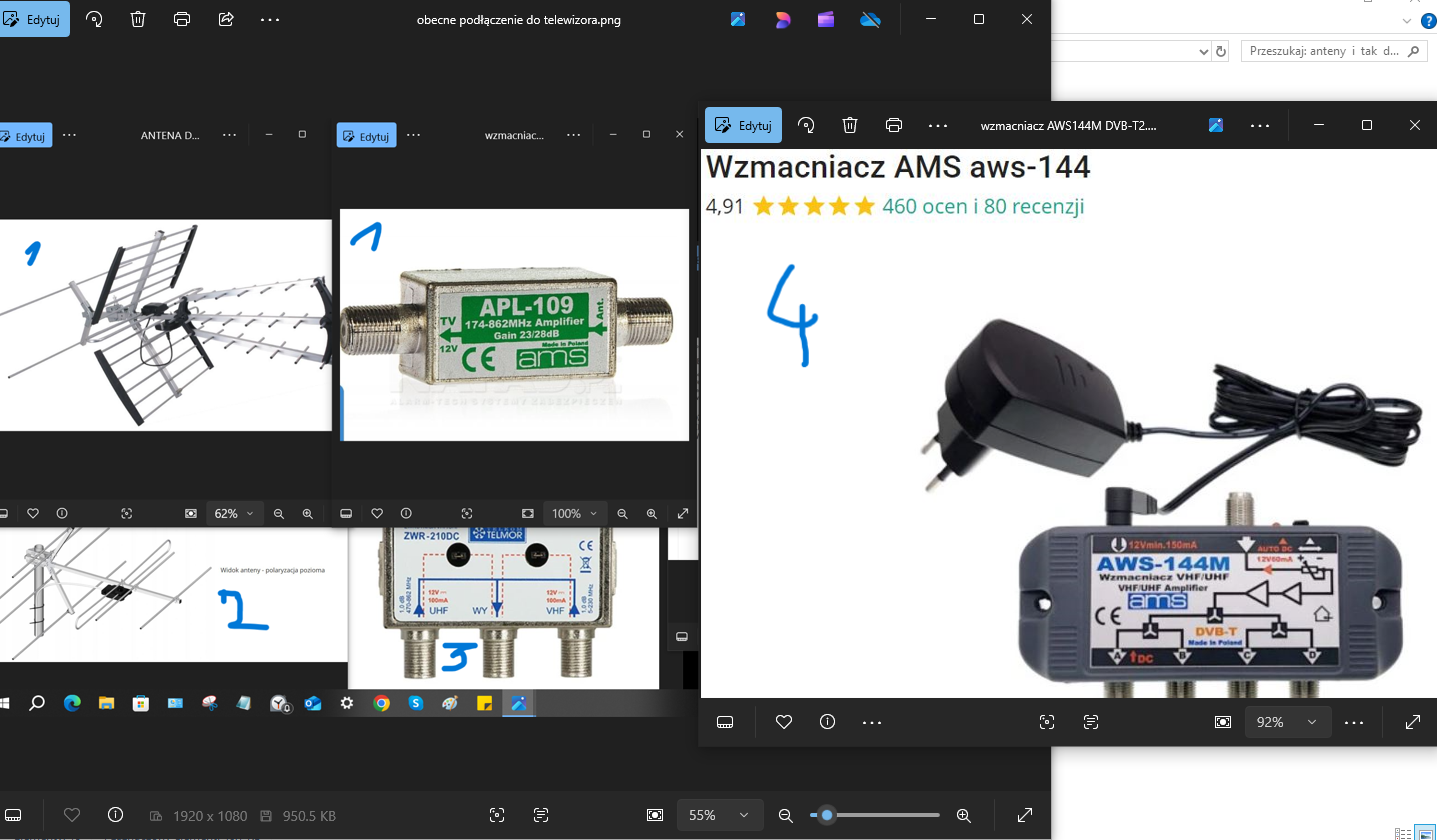Share the obecne podłączenie do telewizora image
The width and height of the screenshot is (1437, 840).
coord(226,19)
